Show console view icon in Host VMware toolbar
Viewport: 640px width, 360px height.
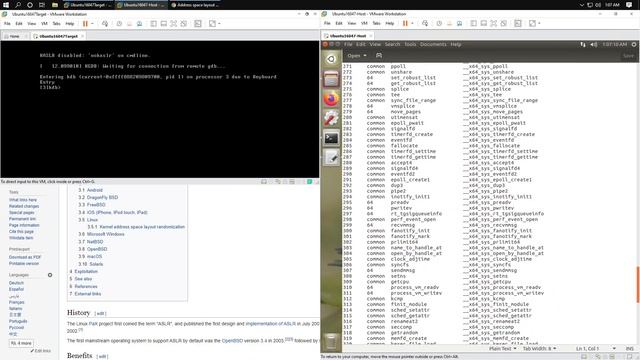click(518, 24)
